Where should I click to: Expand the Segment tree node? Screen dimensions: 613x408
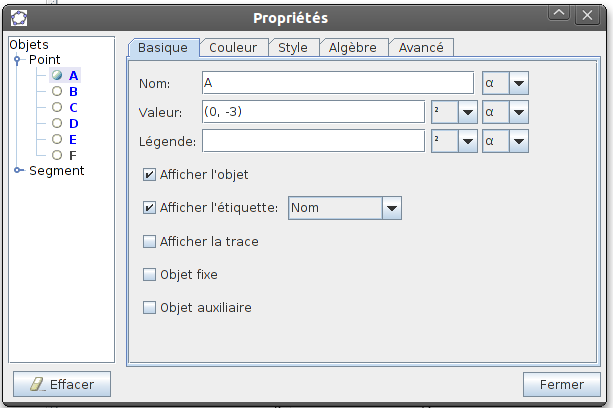tap(18, 171)
